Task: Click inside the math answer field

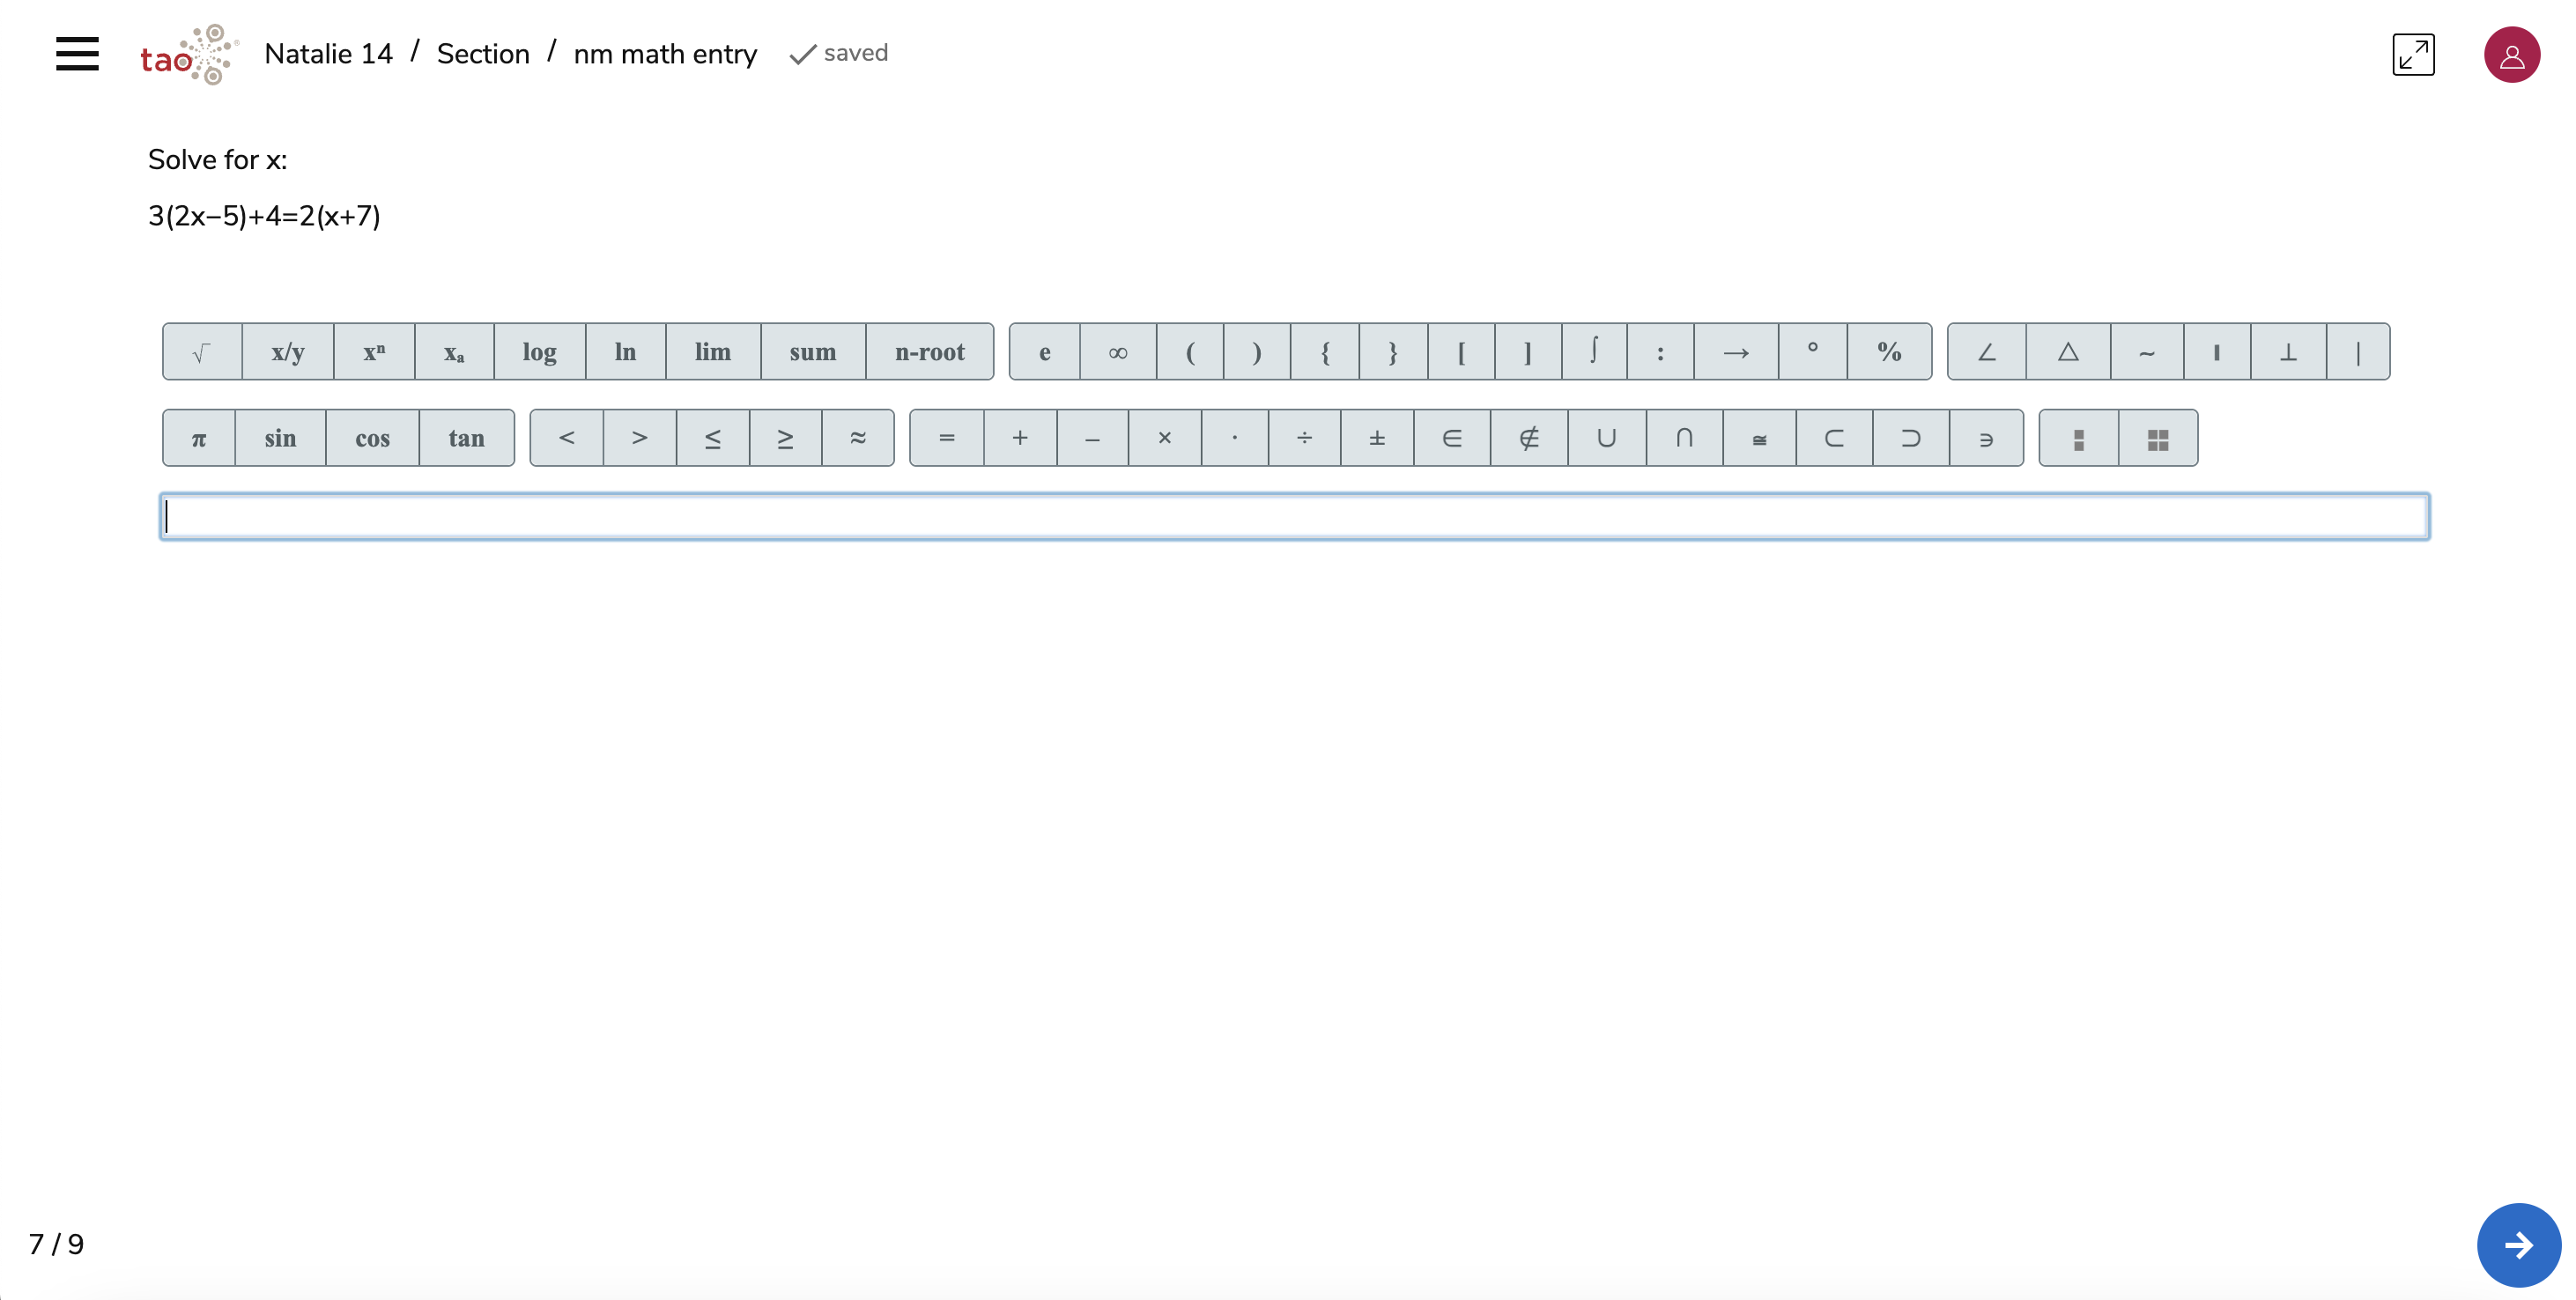Action: click(1294, 517)
